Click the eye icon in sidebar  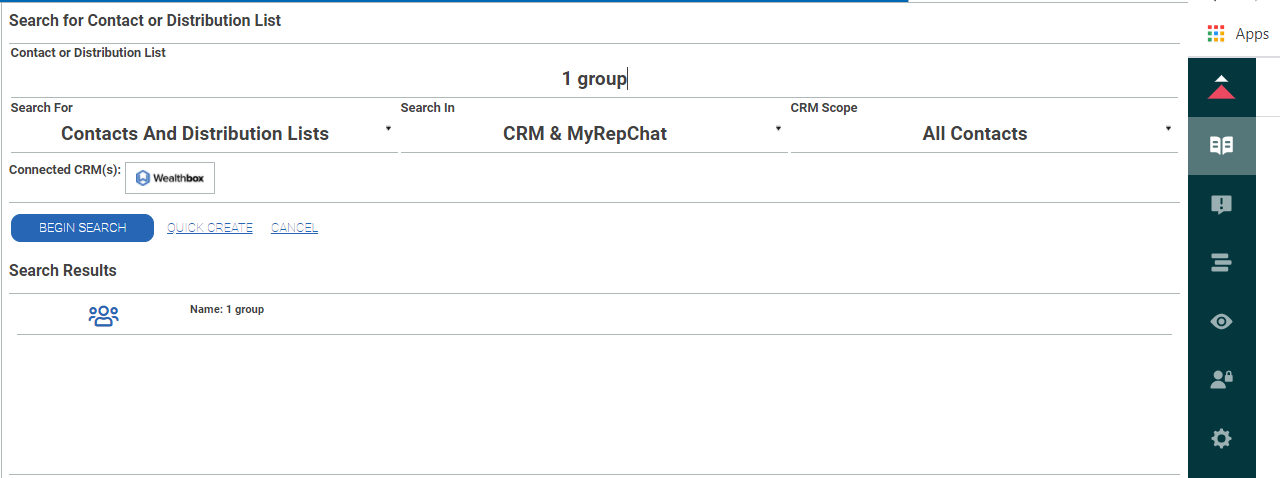[1221, 321]
